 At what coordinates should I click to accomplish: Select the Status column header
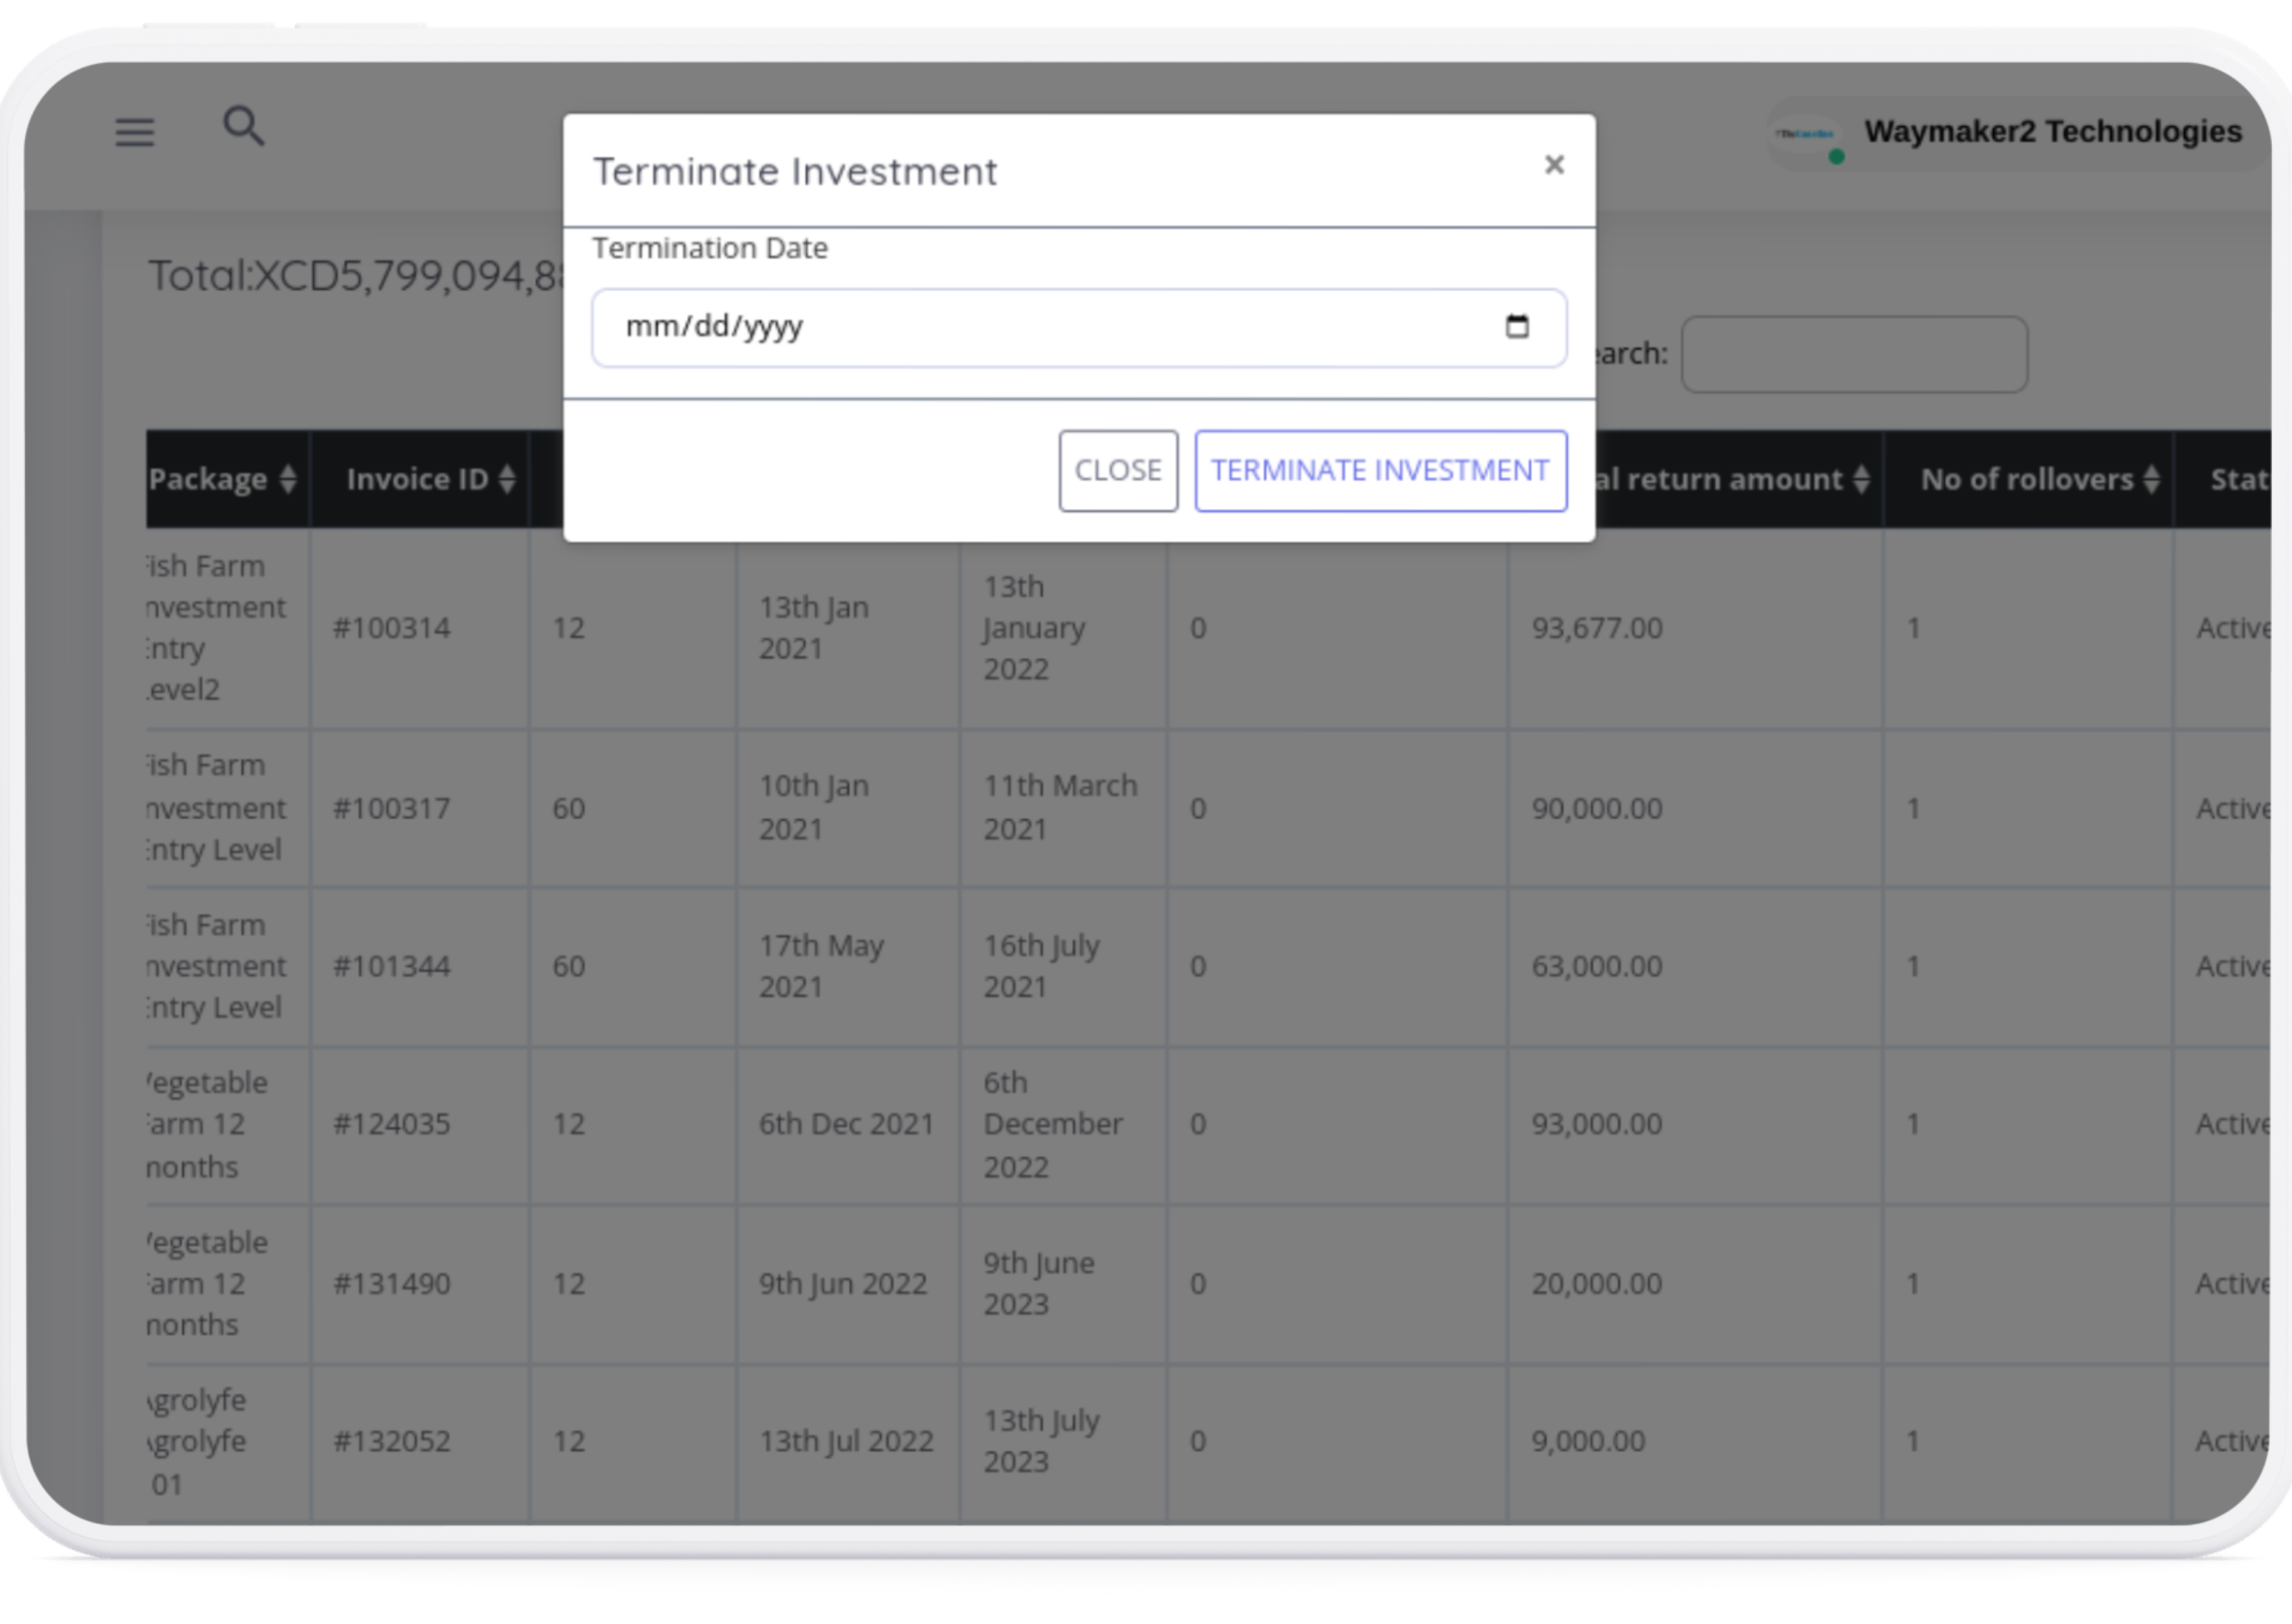2236,479
